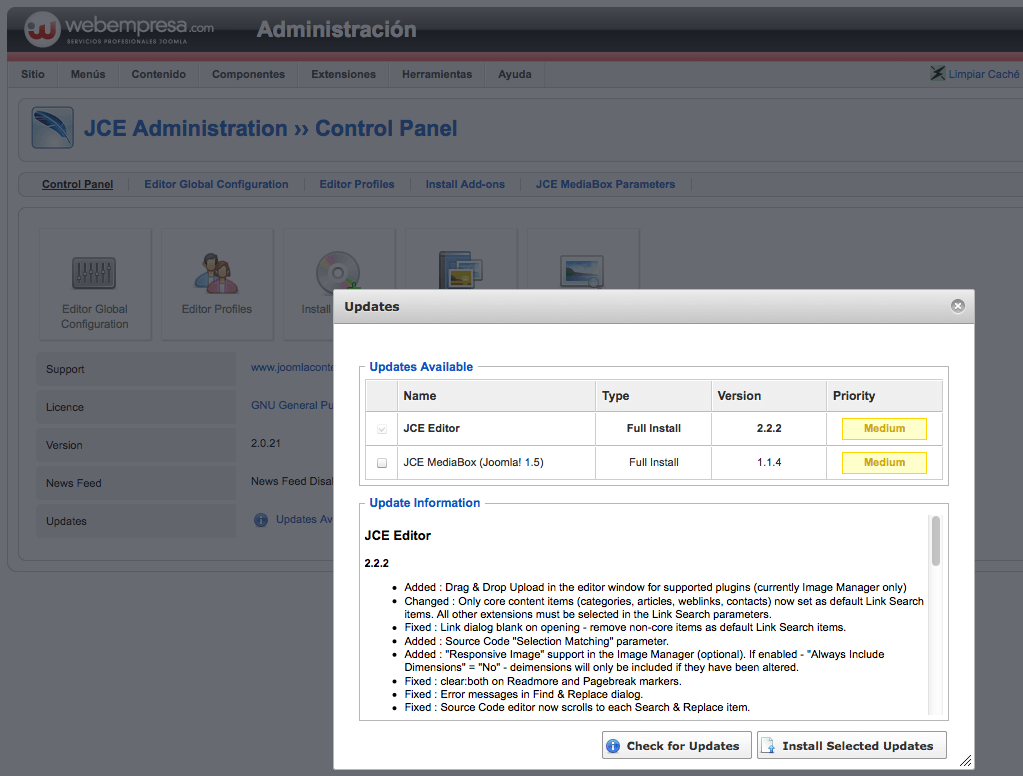Open the Sitio menu
Screen dimensions: 1023x776
[33, 74]
